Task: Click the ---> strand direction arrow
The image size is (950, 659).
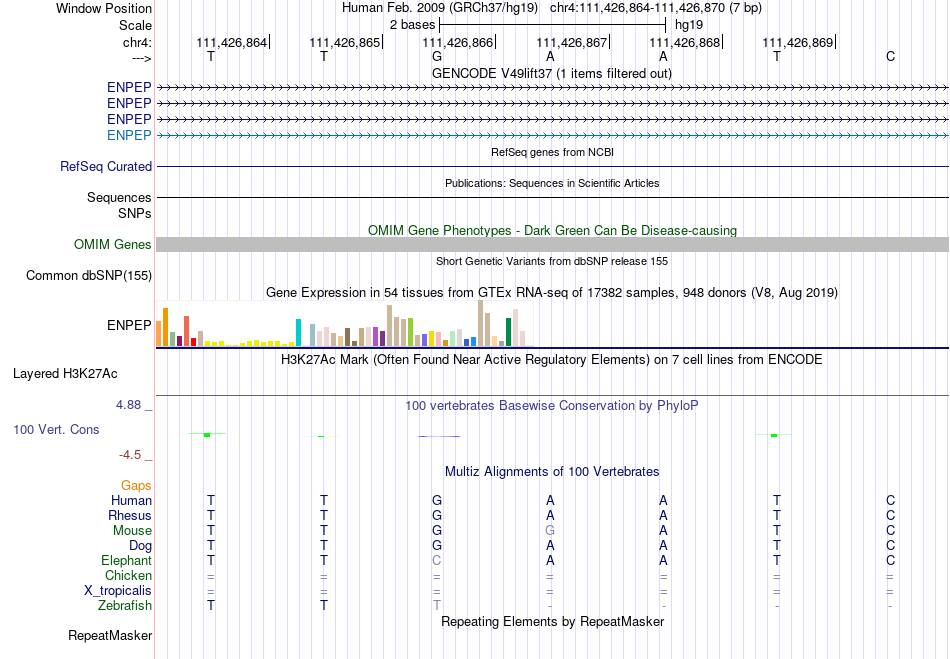Action: pos(141,58)
